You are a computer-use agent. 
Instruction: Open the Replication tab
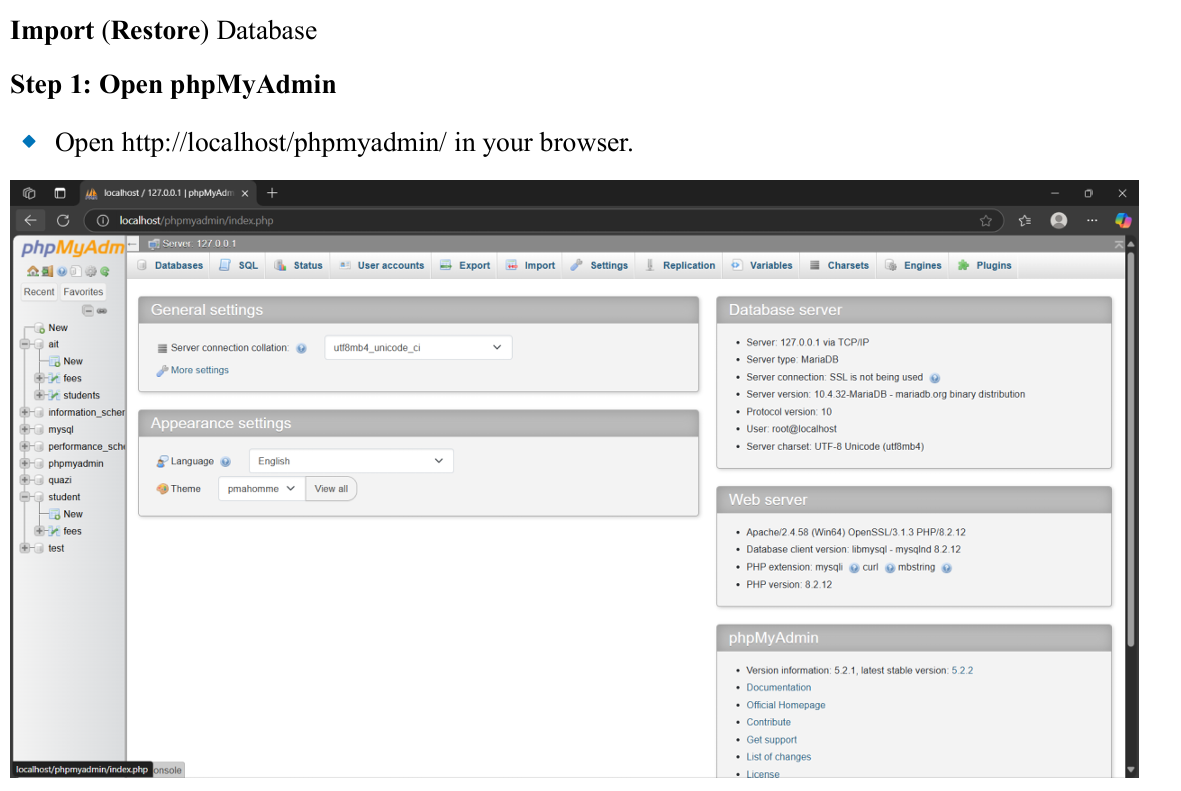[x=680, y=265]
